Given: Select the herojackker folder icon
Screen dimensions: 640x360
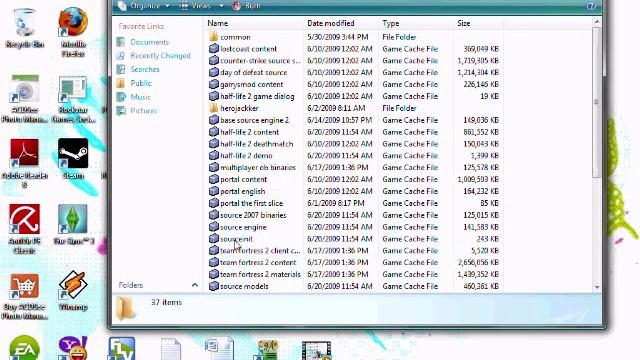Looking at the screenshot, I should point(213,108).
